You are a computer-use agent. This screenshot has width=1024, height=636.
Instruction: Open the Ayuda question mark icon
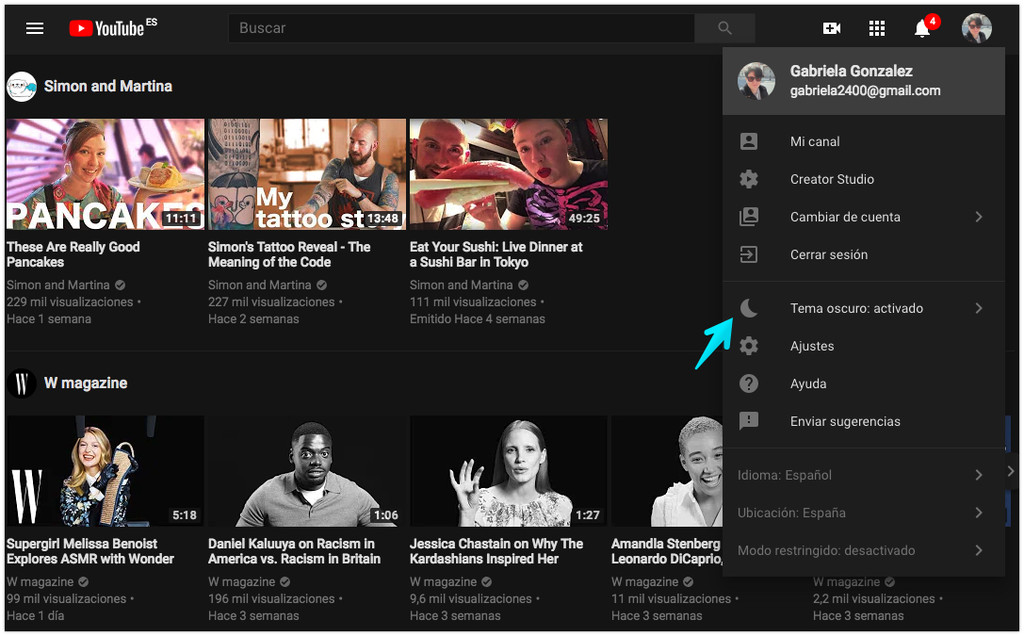(749, 383)
